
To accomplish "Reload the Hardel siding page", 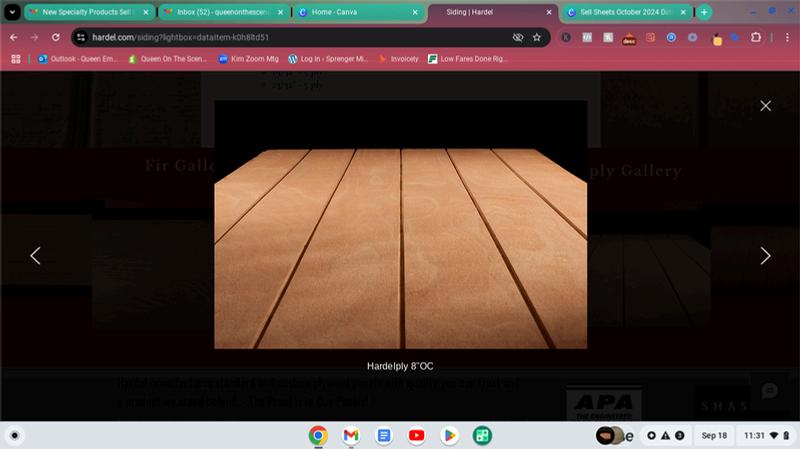I will click(56, 37).
